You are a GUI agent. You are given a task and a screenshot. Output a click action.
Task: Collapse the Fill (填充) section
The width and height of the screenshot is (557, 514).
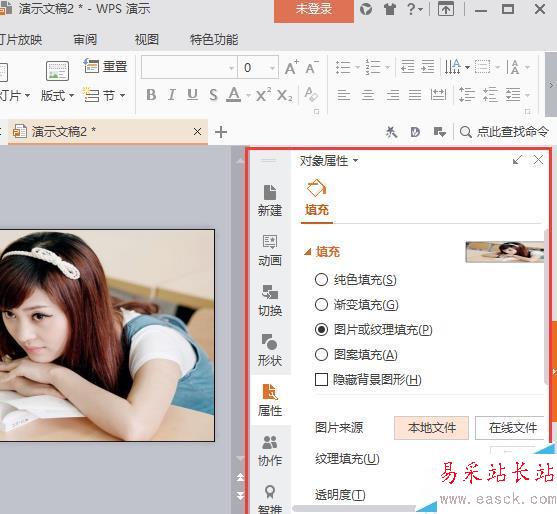308,252
